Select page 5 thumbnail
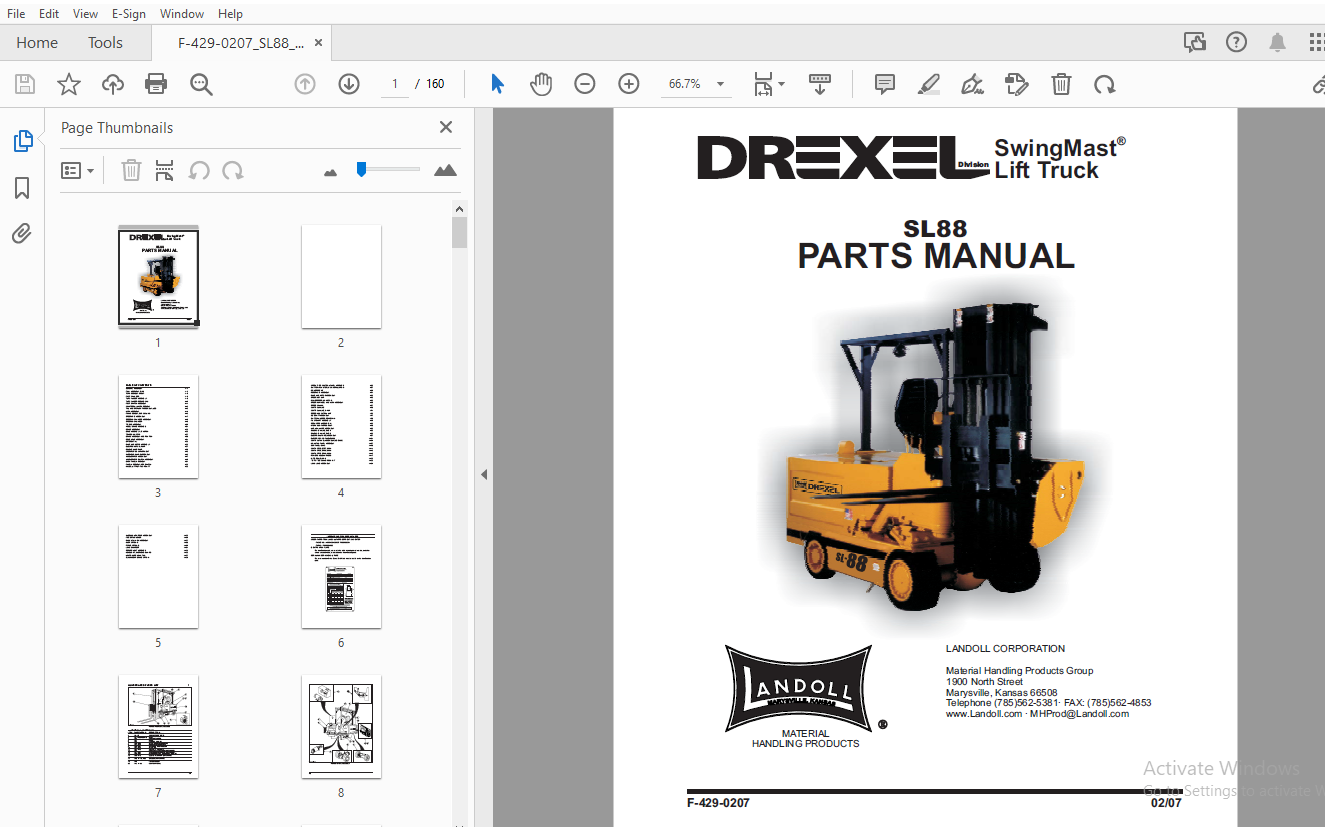 pyautogui.click(x=158, y=576)
